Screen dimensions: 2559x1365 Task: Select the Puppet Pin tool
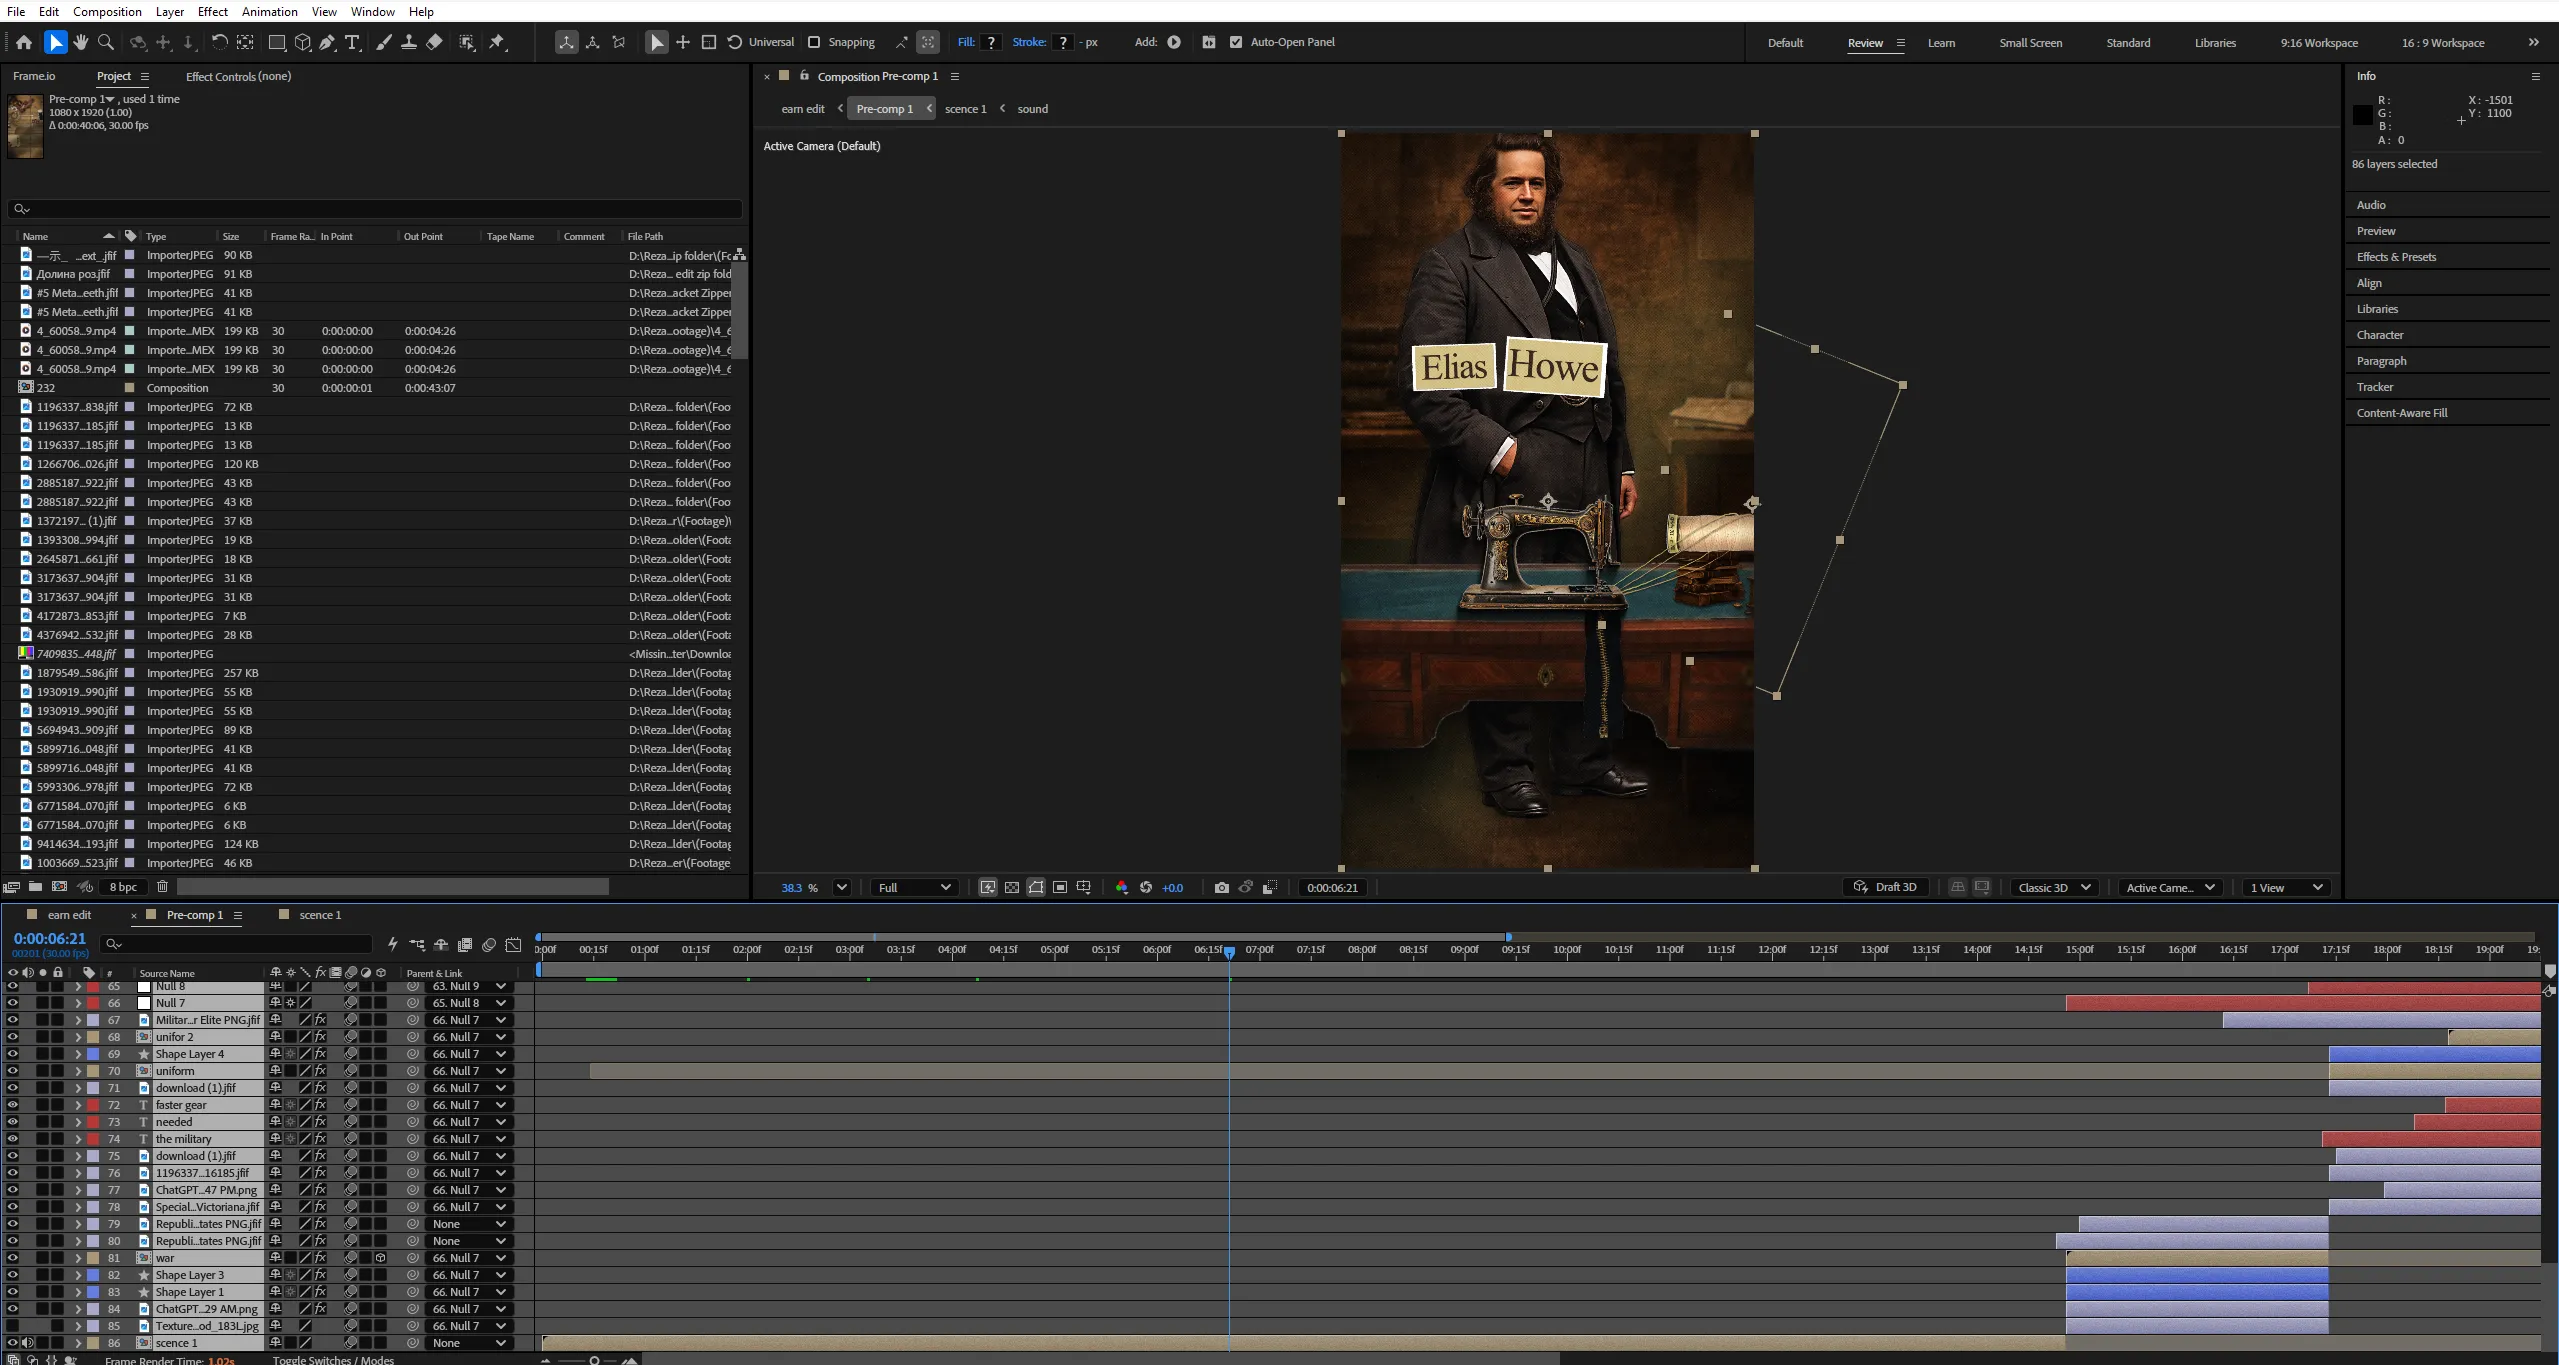(x=497, y=42)
